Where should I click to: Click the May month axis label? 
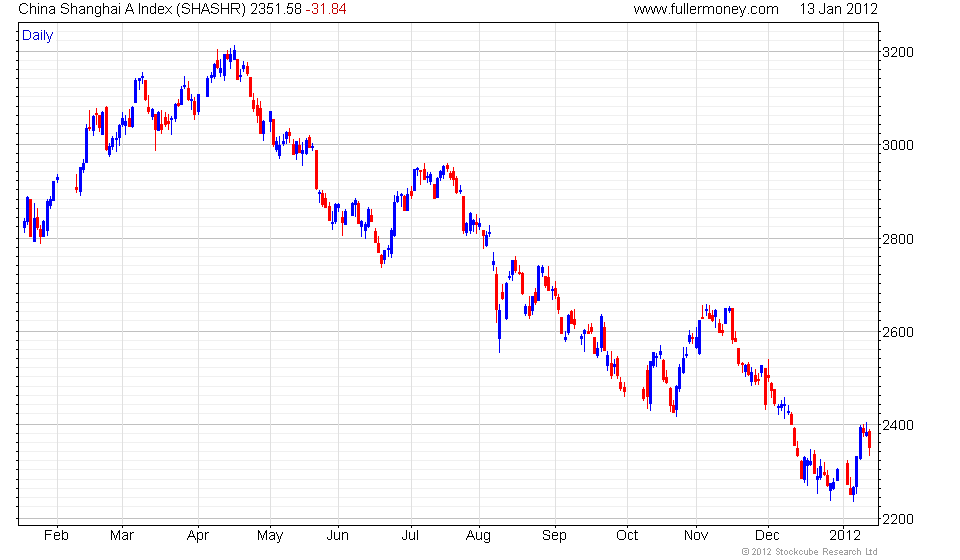pyautogui.click(x=270, y=536)
